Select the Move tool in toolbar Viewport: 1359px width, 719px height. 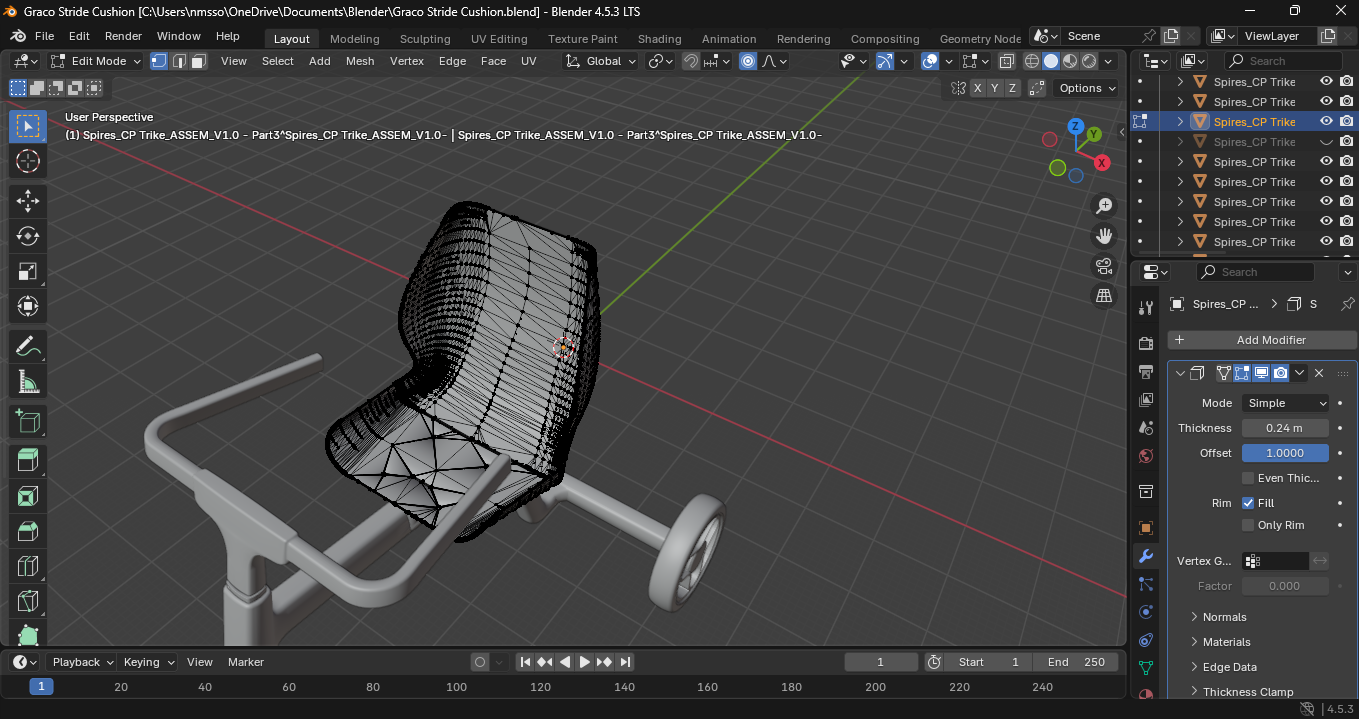[x=28, y=200]
